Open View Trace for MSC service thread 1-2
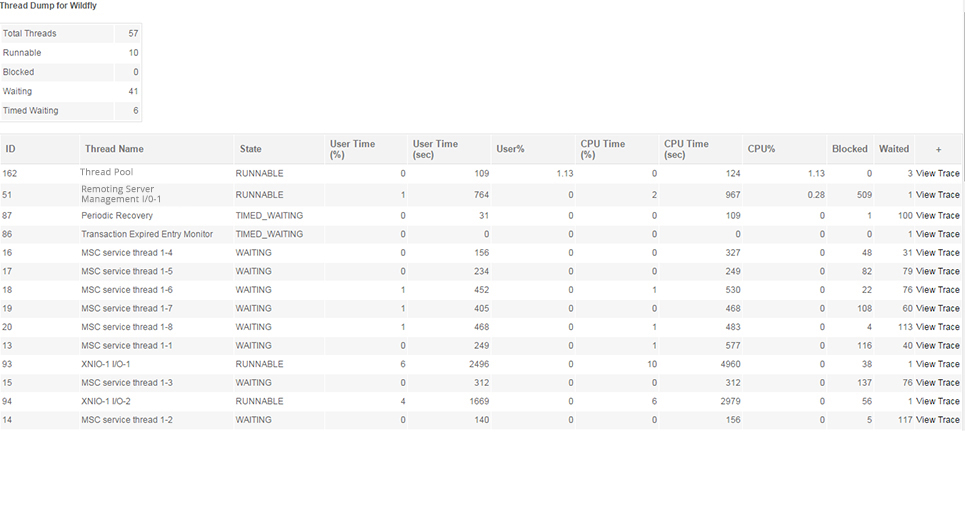Viewport: 965px width, 510px height. [937, 420]
